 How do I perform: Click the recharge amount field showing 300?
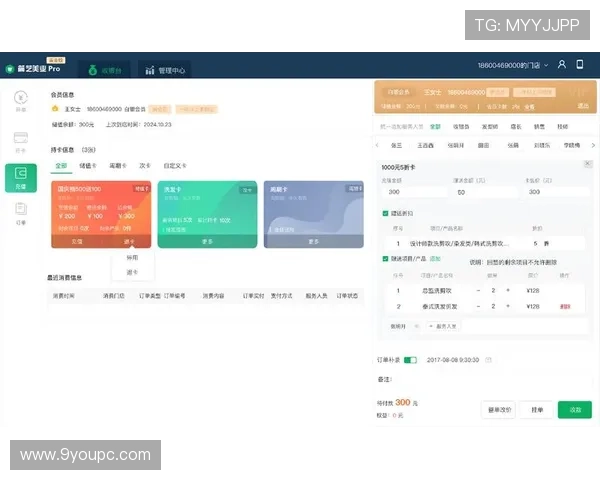[x=414, y=192]
